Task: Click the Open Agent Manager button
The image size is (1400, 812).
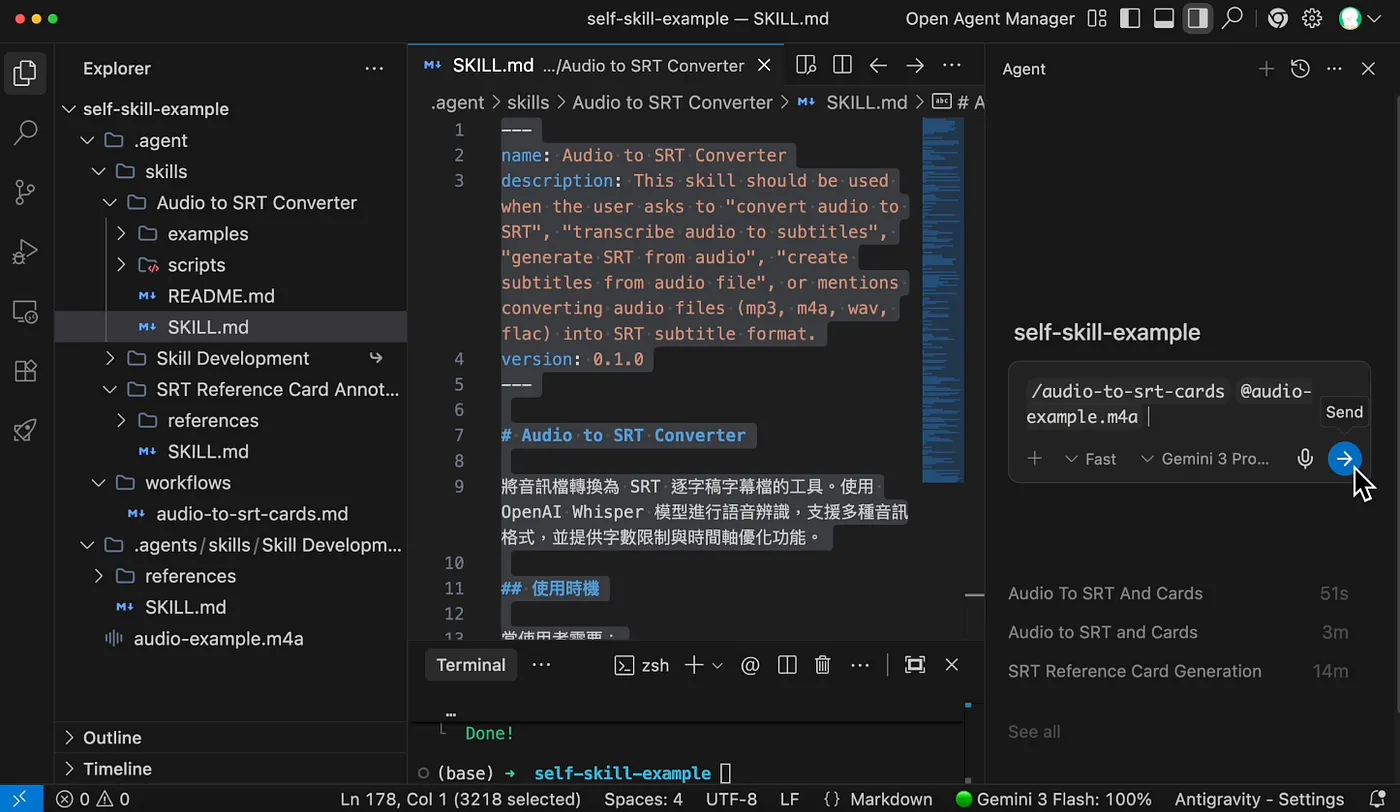Action: pos(990,18)
